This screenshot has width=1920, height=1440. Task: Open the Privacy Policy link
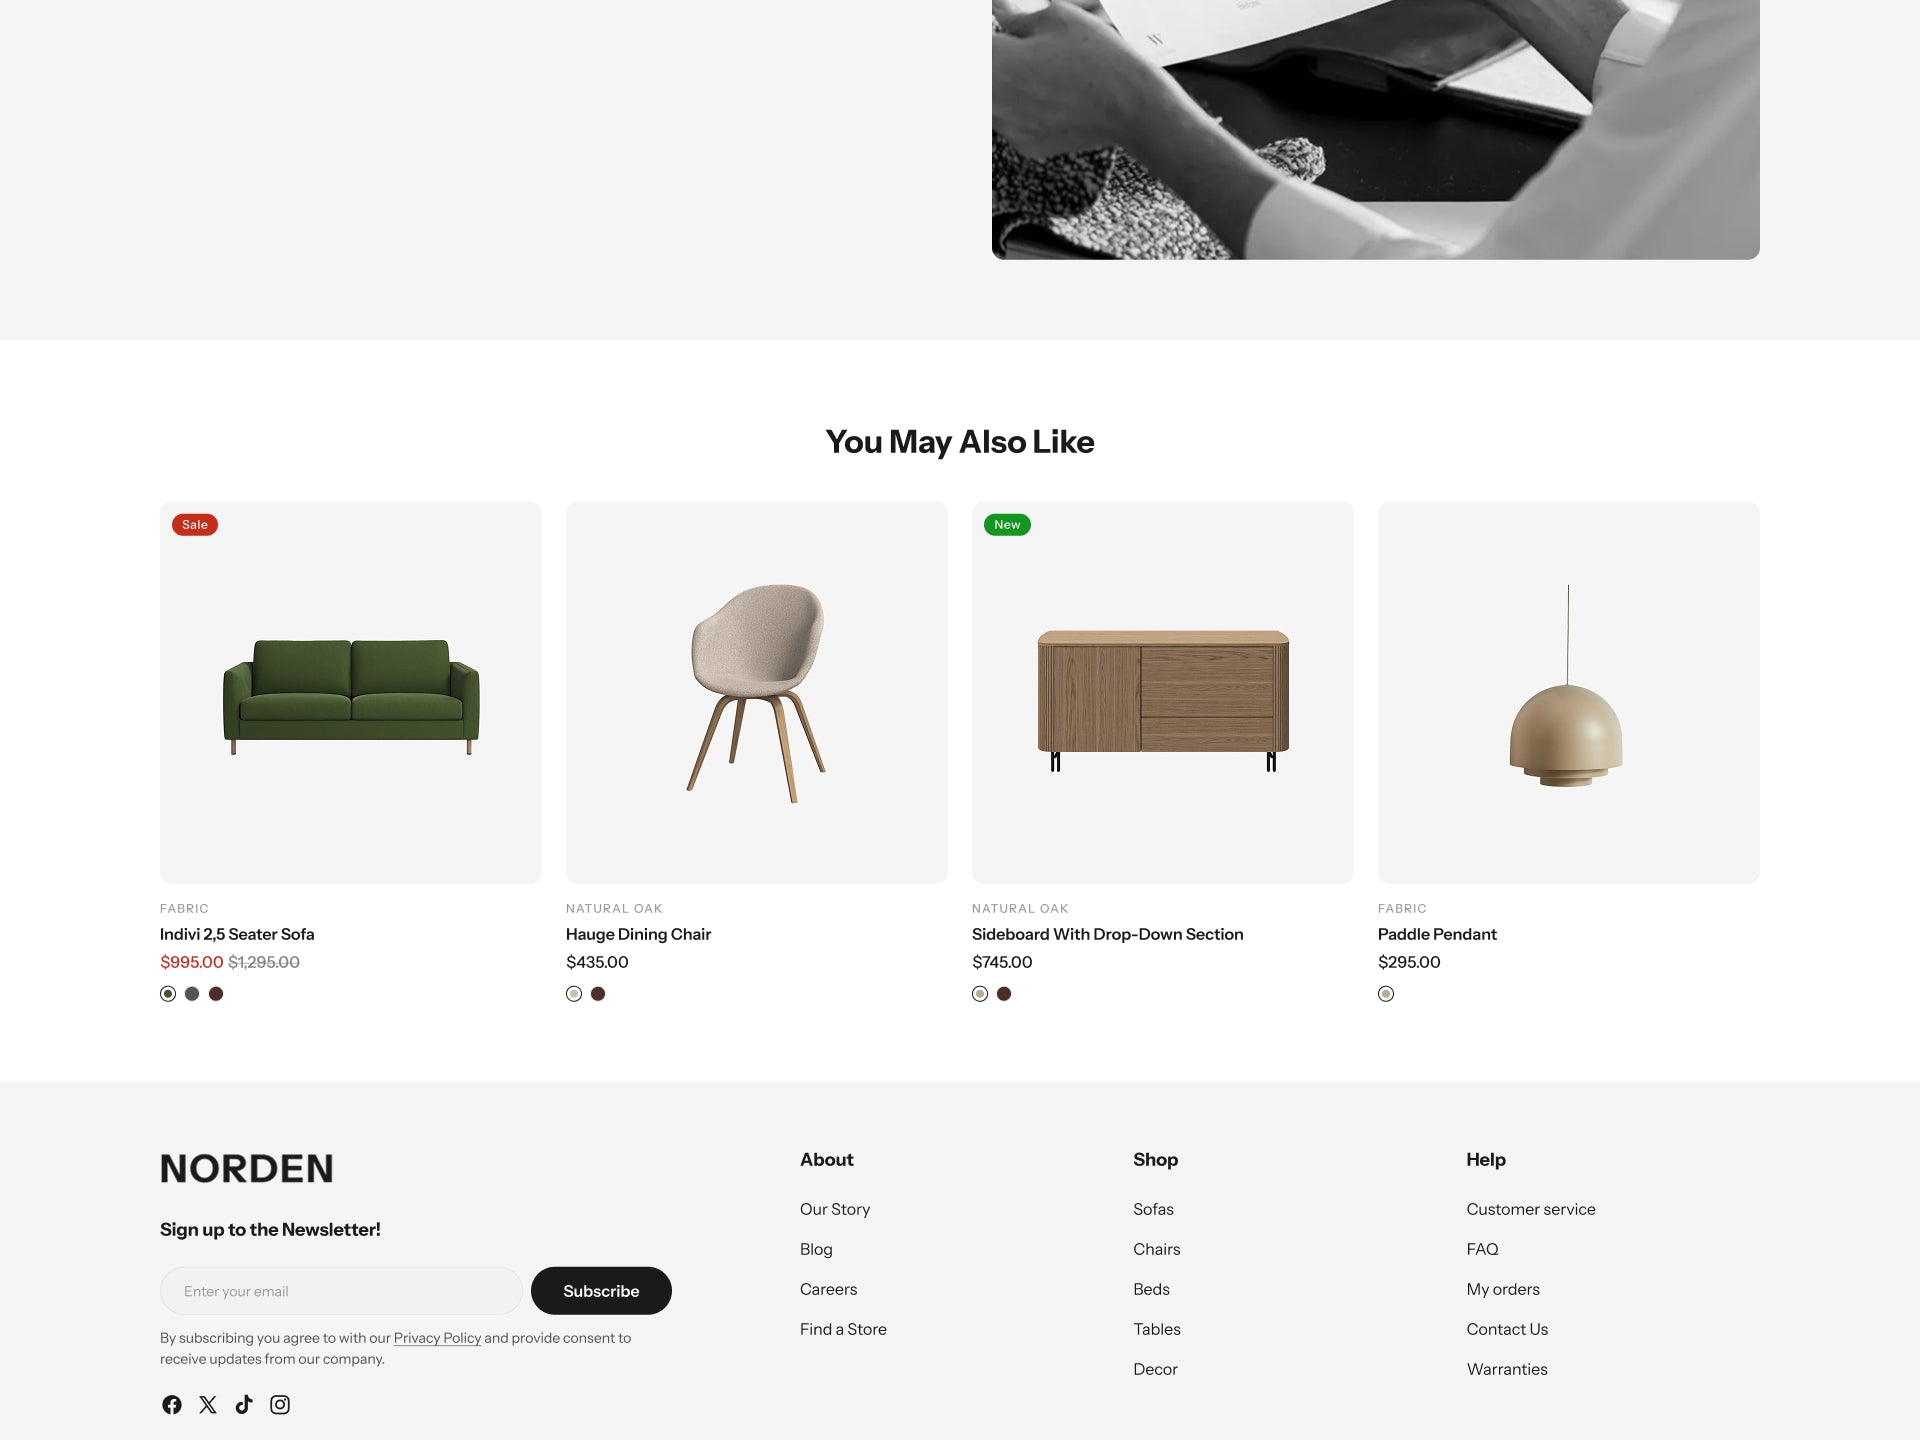point(437,1338)
